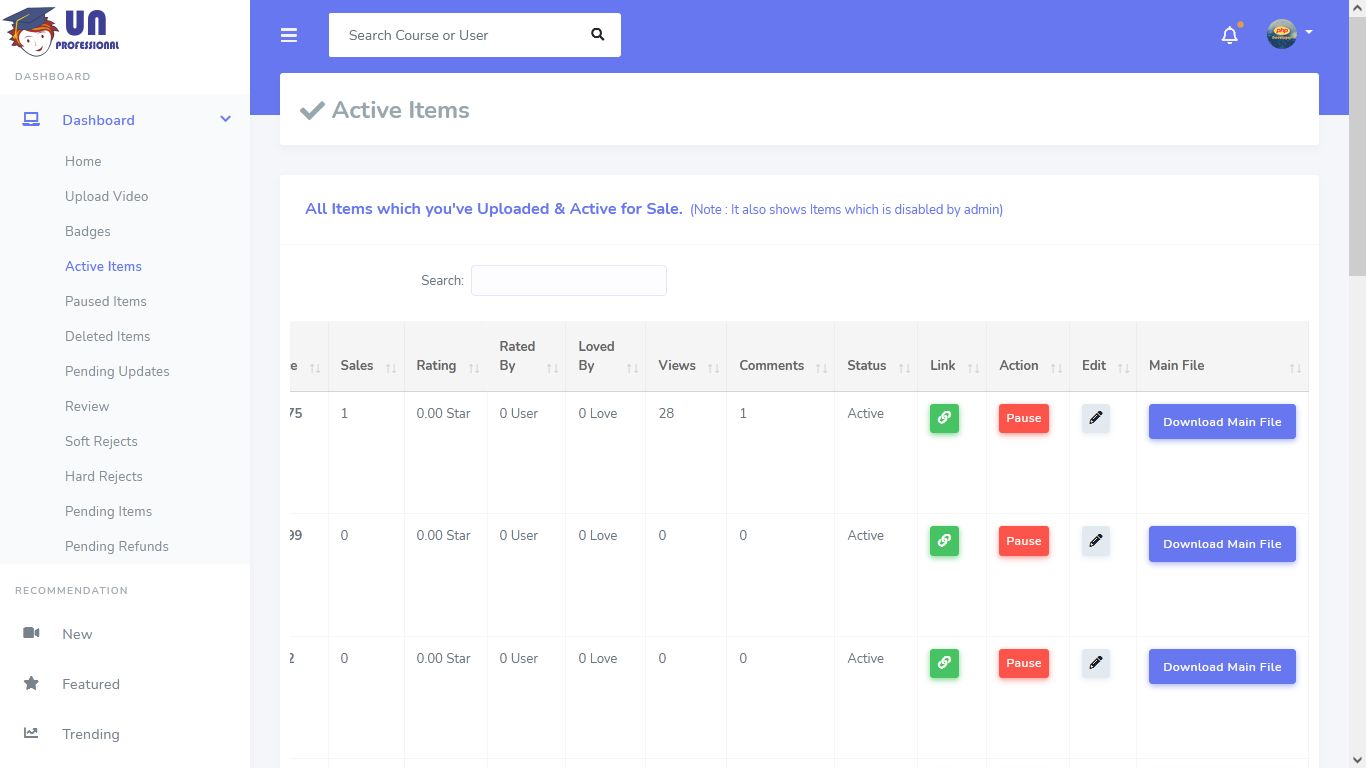Open the user profile avatar dropdown
The height and width of the screenshot is (768, 1366).
click(x=1289, y=34)
